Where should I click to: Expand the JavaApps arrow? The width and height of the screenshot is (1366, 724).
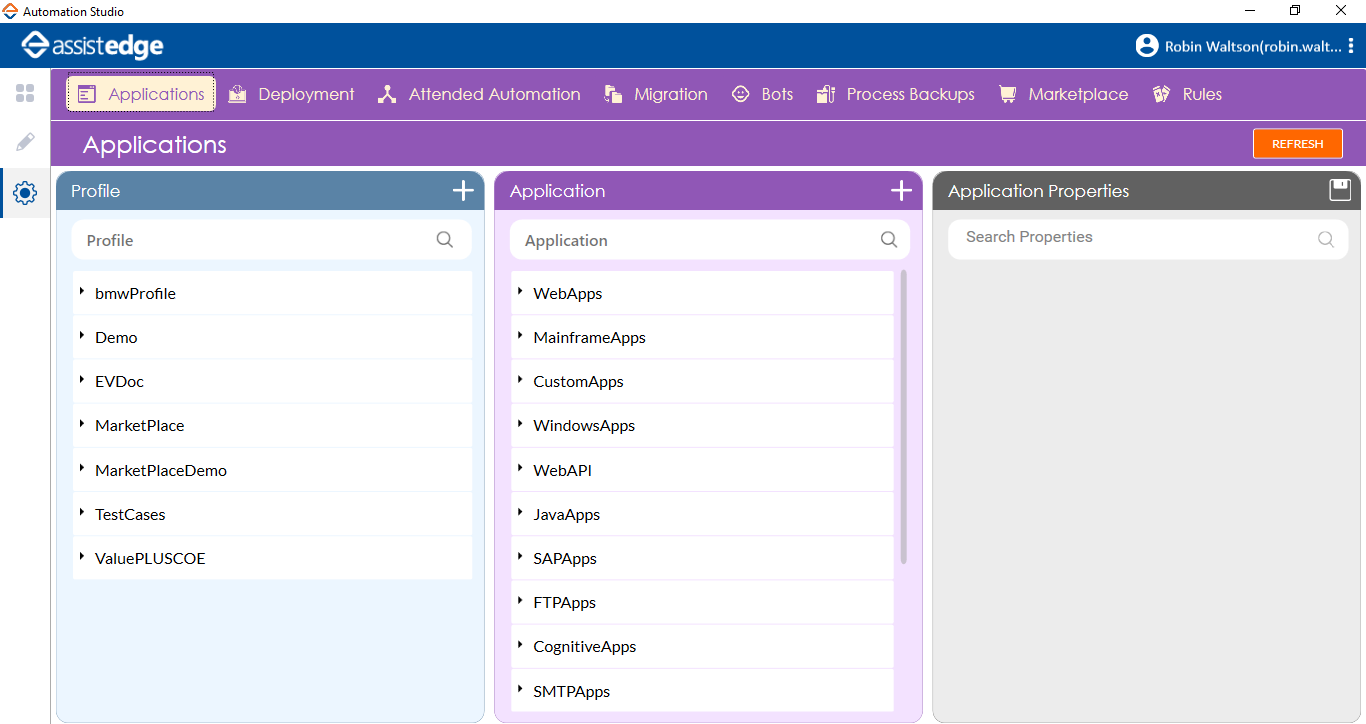(x=520, y=512)
